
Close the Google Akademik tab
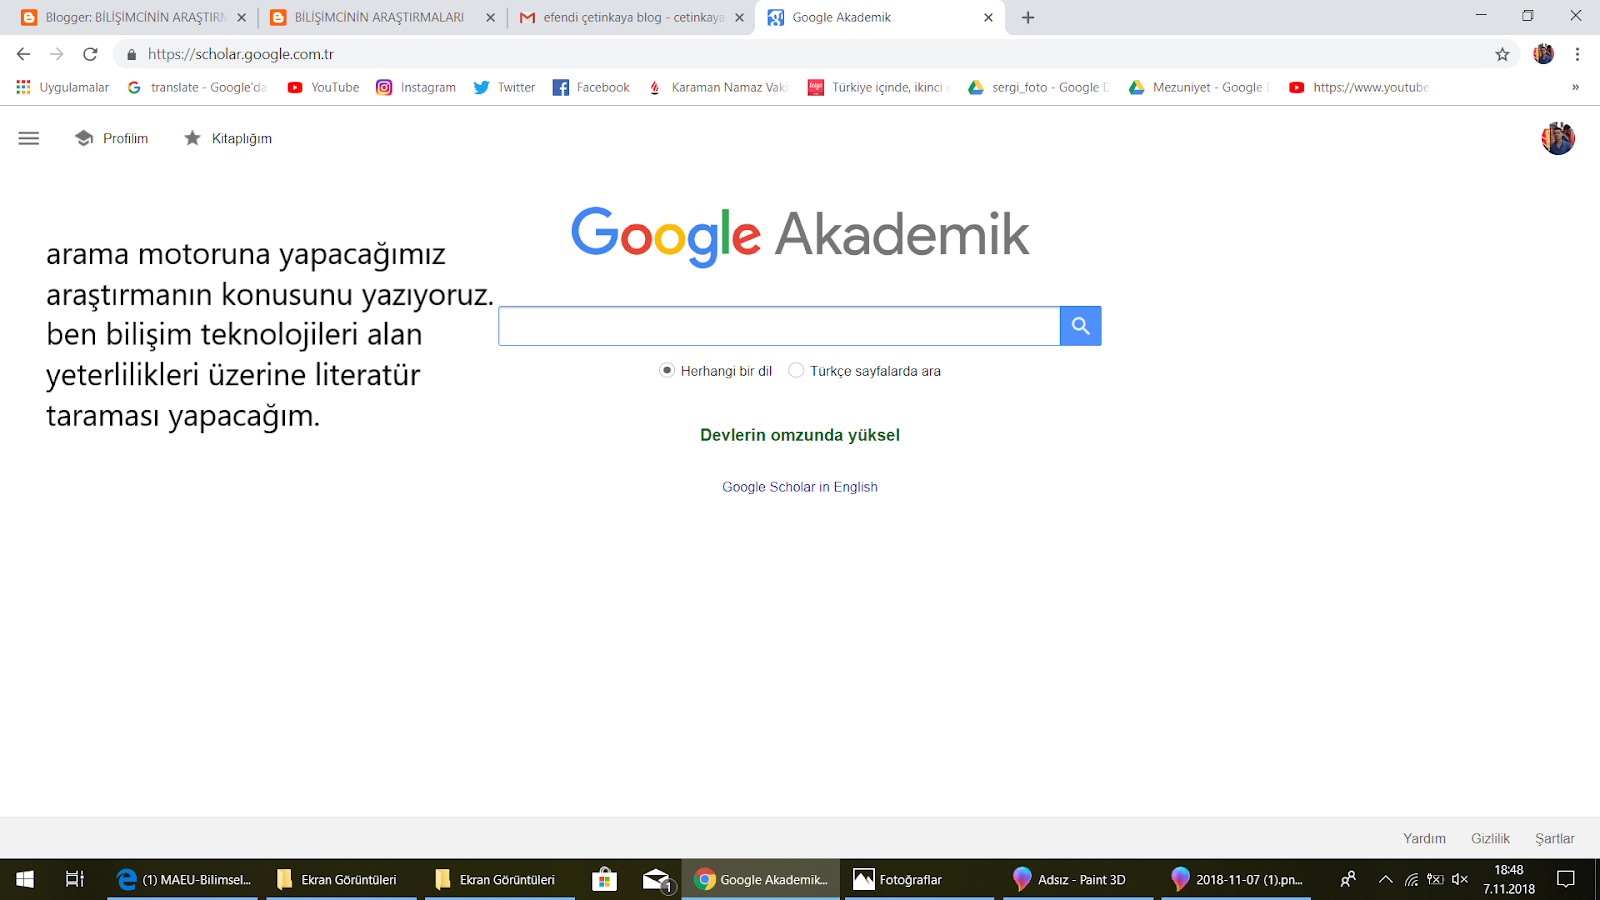point(988,17)
